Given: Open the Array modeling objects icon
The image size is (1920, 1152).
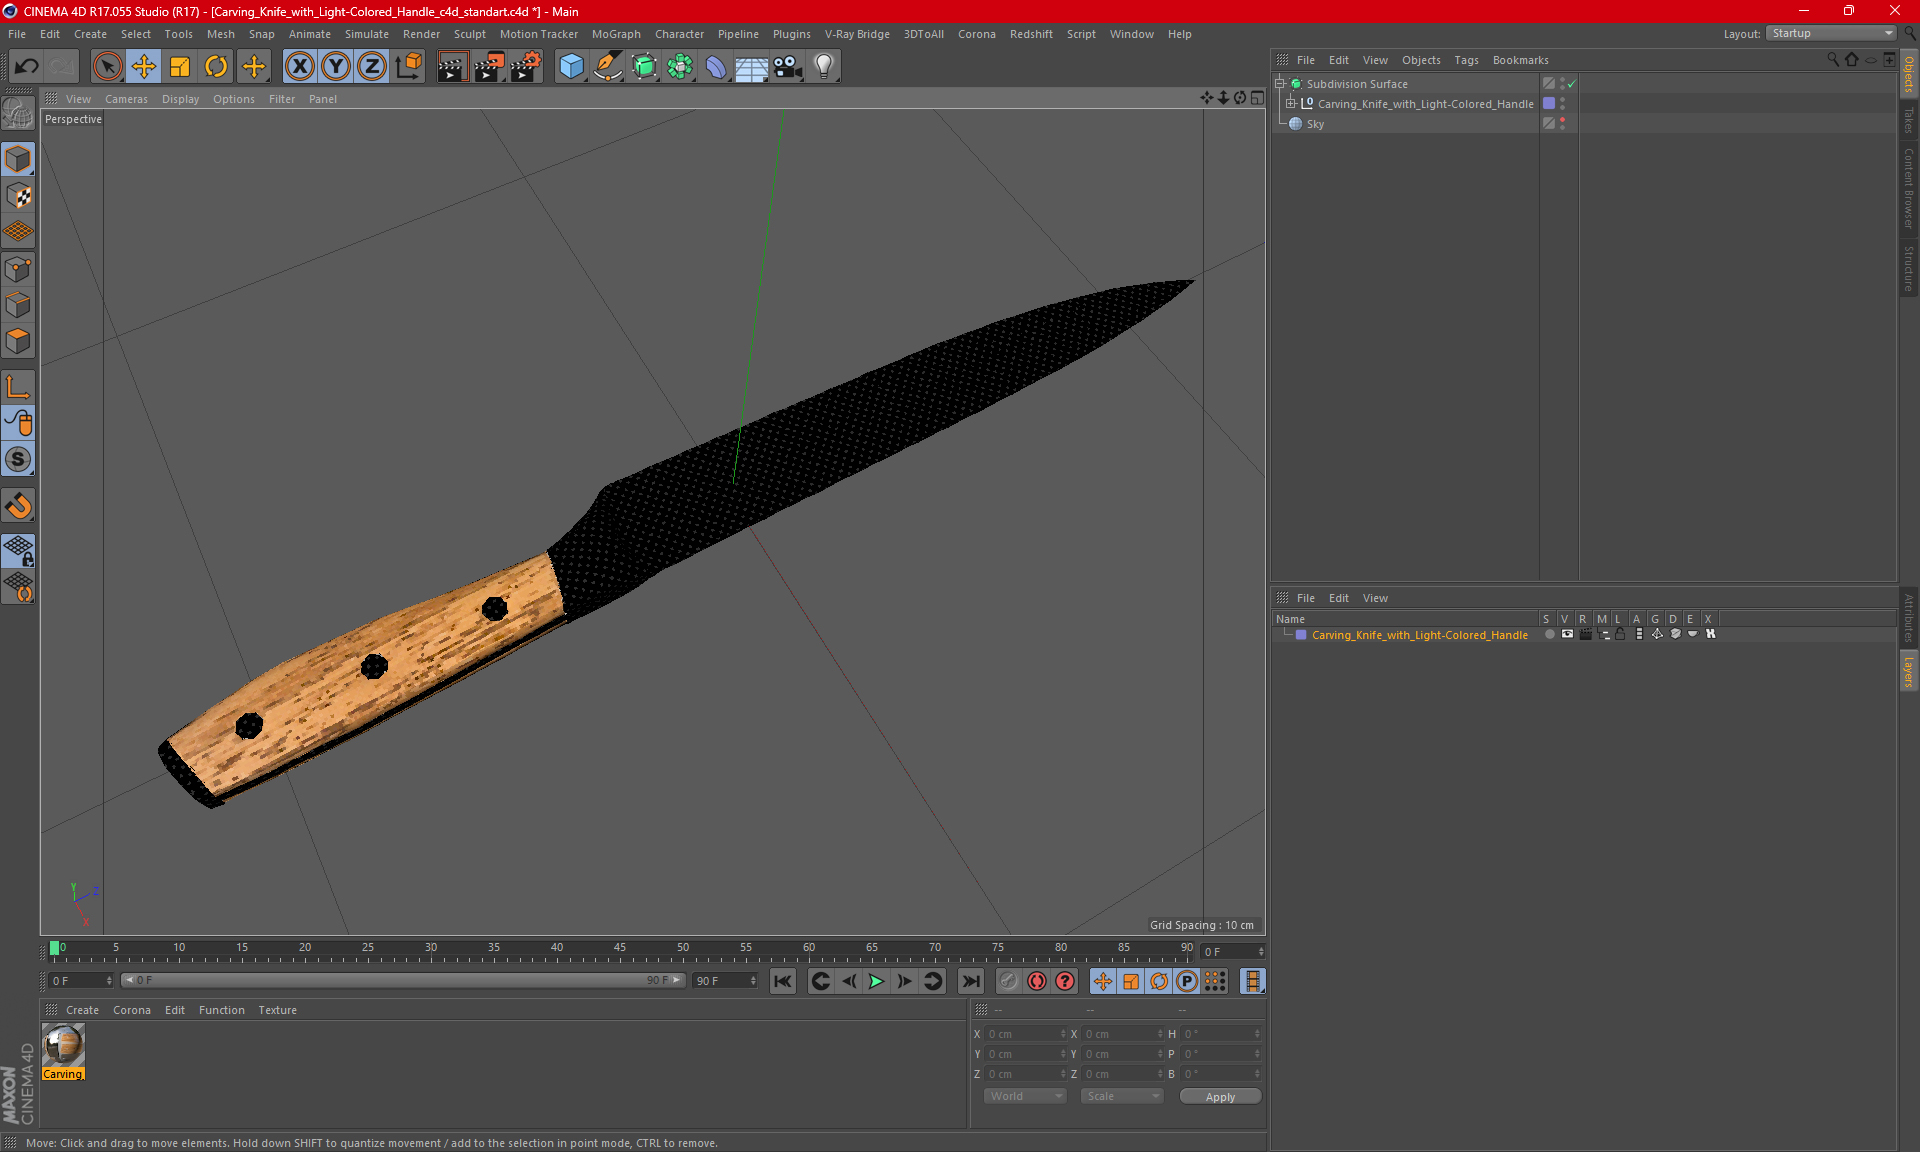Looking at the screenshot, I should tap(680, 66).
